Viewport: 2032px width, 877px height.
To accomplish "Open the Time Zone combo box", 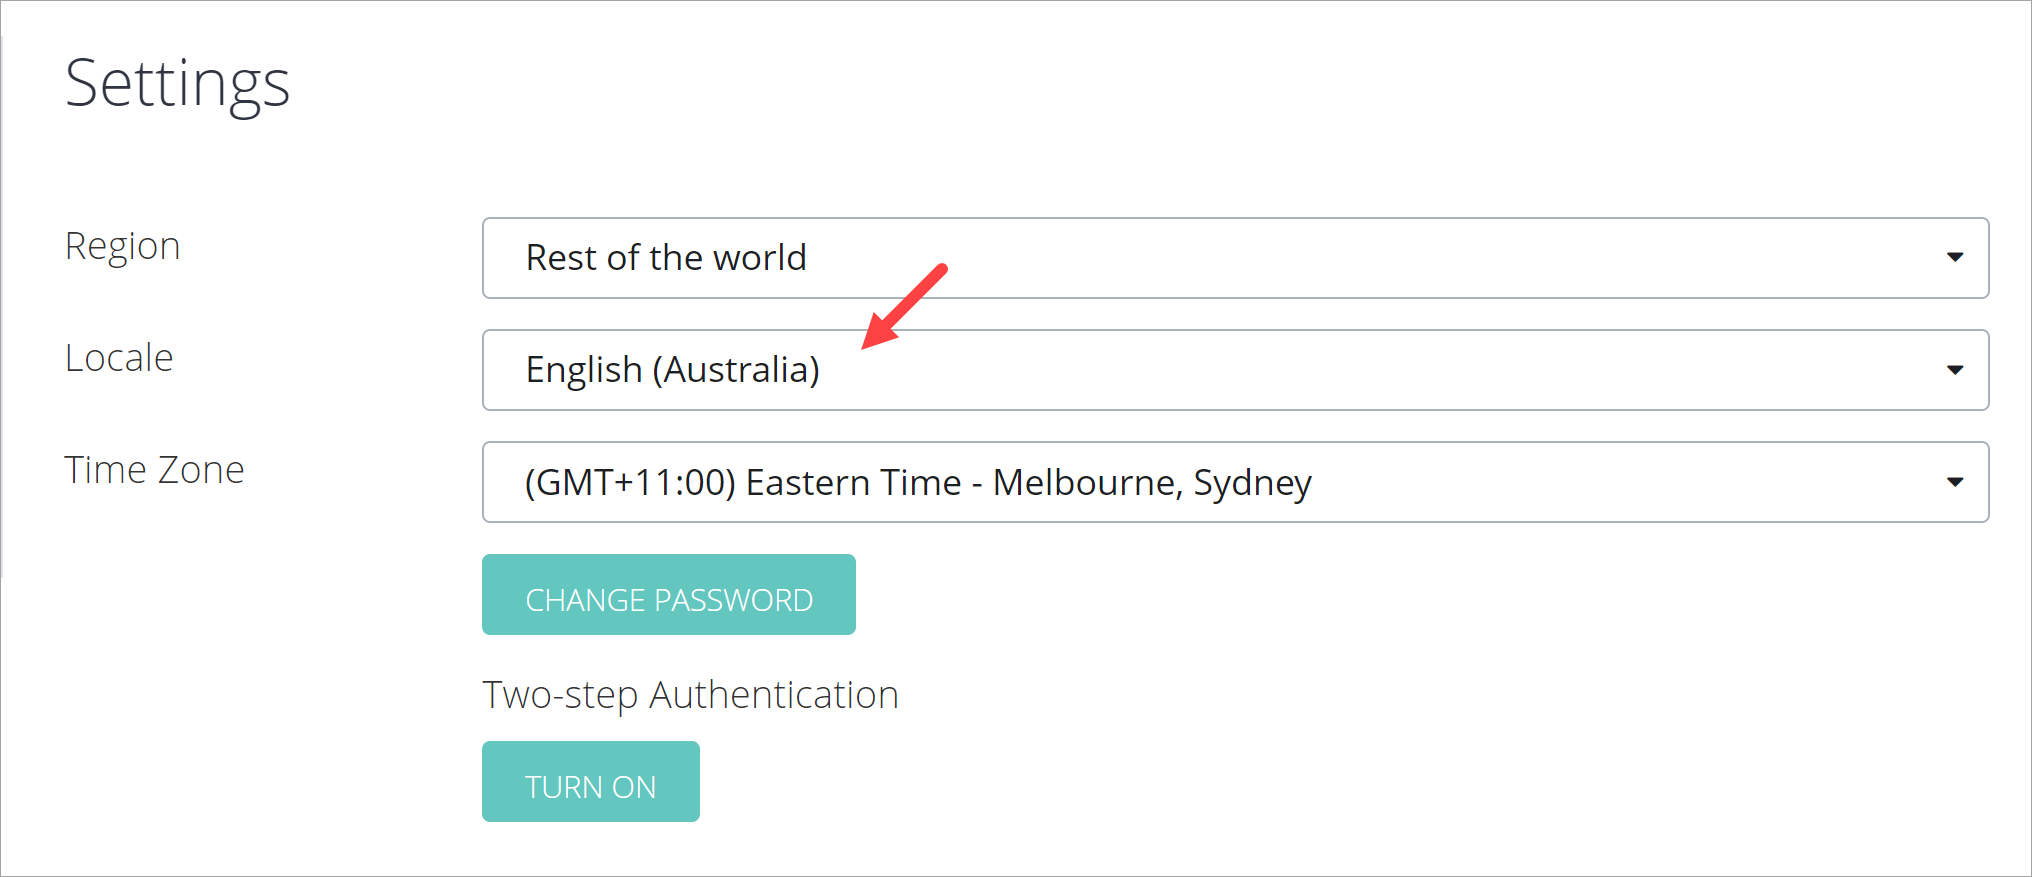I will [x=1234, y=482].
